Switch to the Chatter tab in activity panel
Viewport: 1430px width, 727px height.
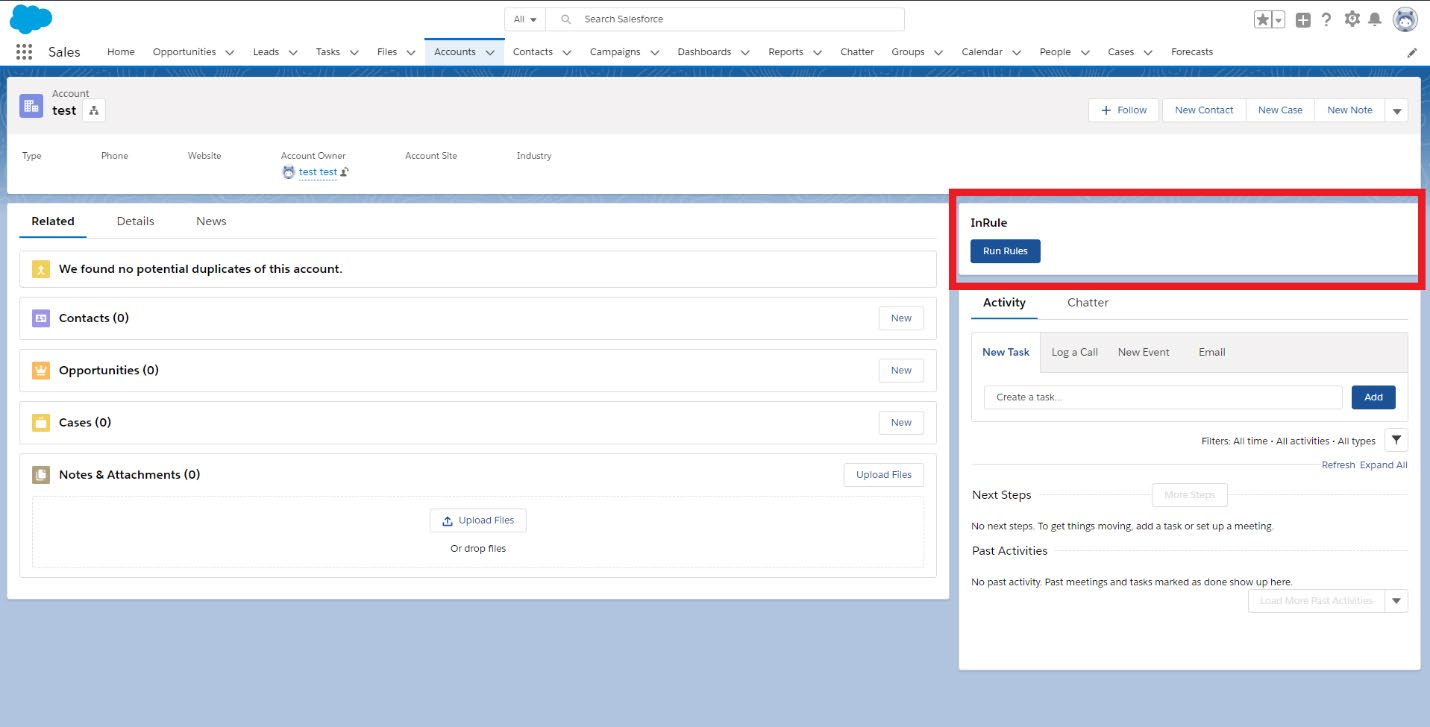tap(1088, 302)
